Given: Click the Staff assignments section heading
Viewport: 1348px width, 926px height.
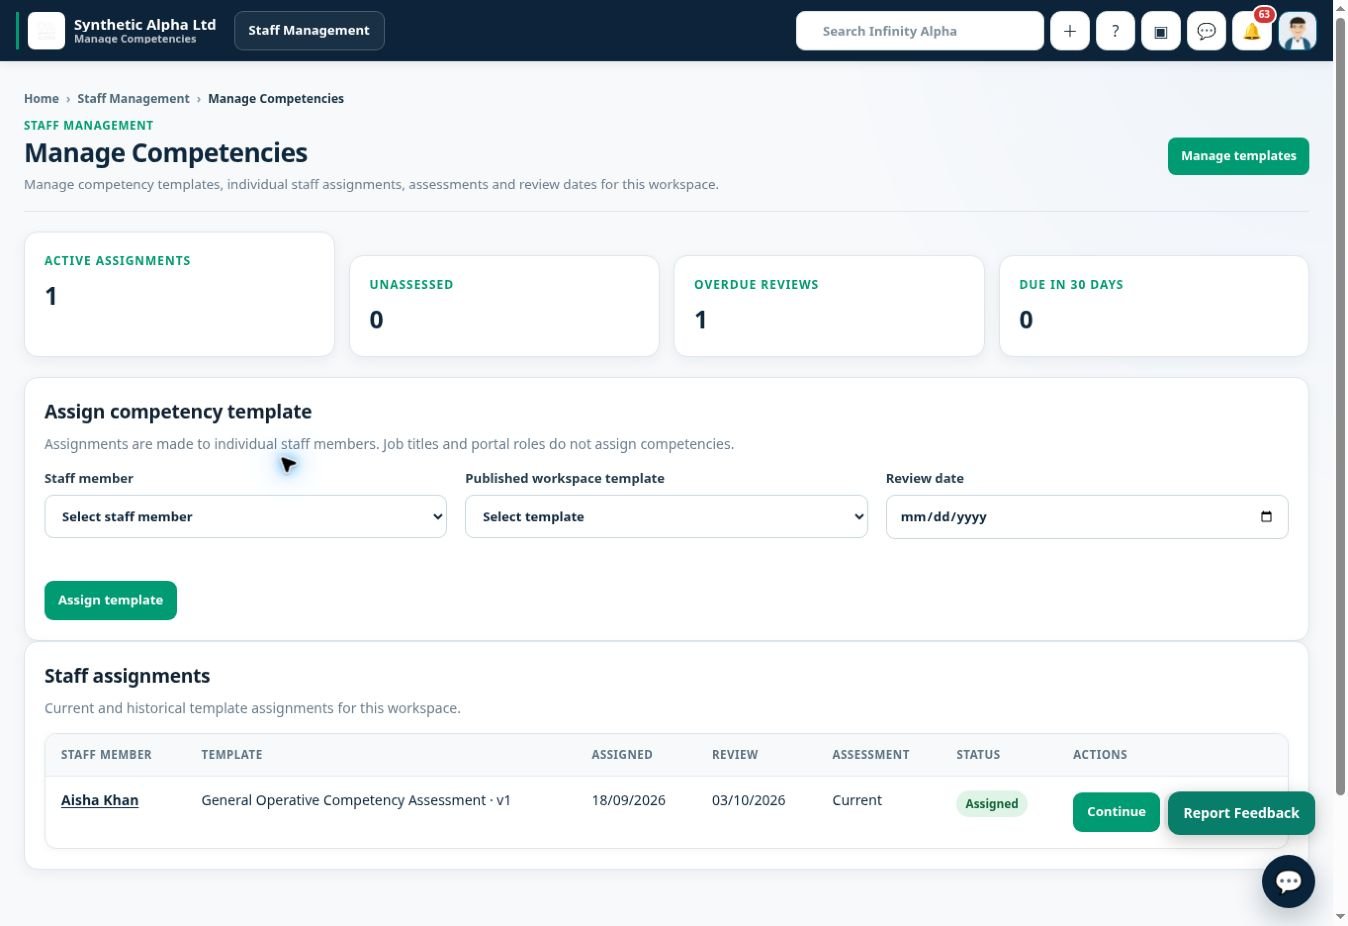Looking at the screenshot, I should pyautogui.click(x=127, y=676).
